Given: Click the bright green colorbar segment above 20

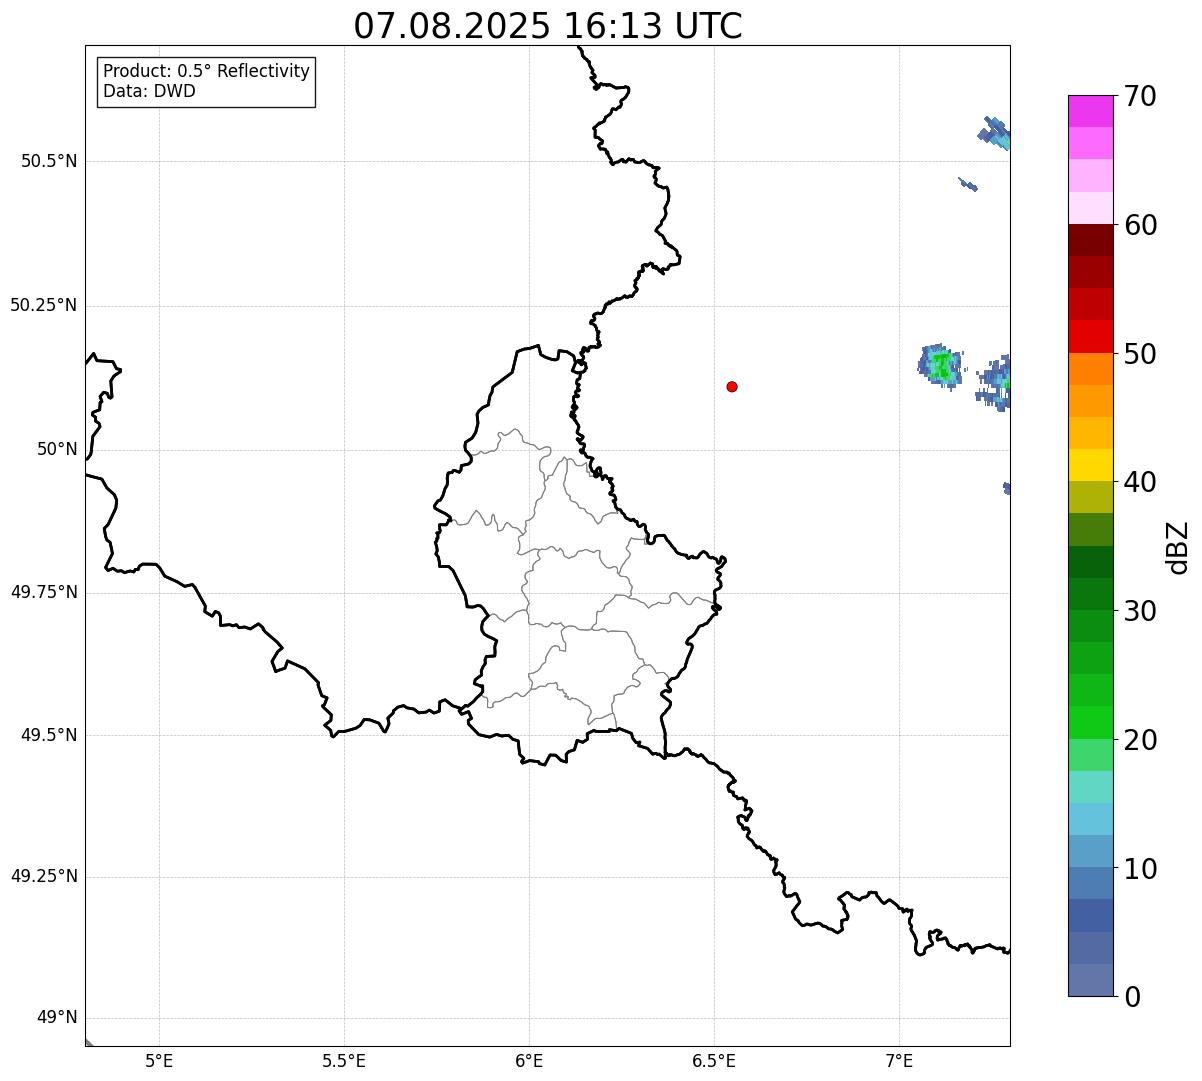Looking at the screenshot, I should pos(1090,723).
